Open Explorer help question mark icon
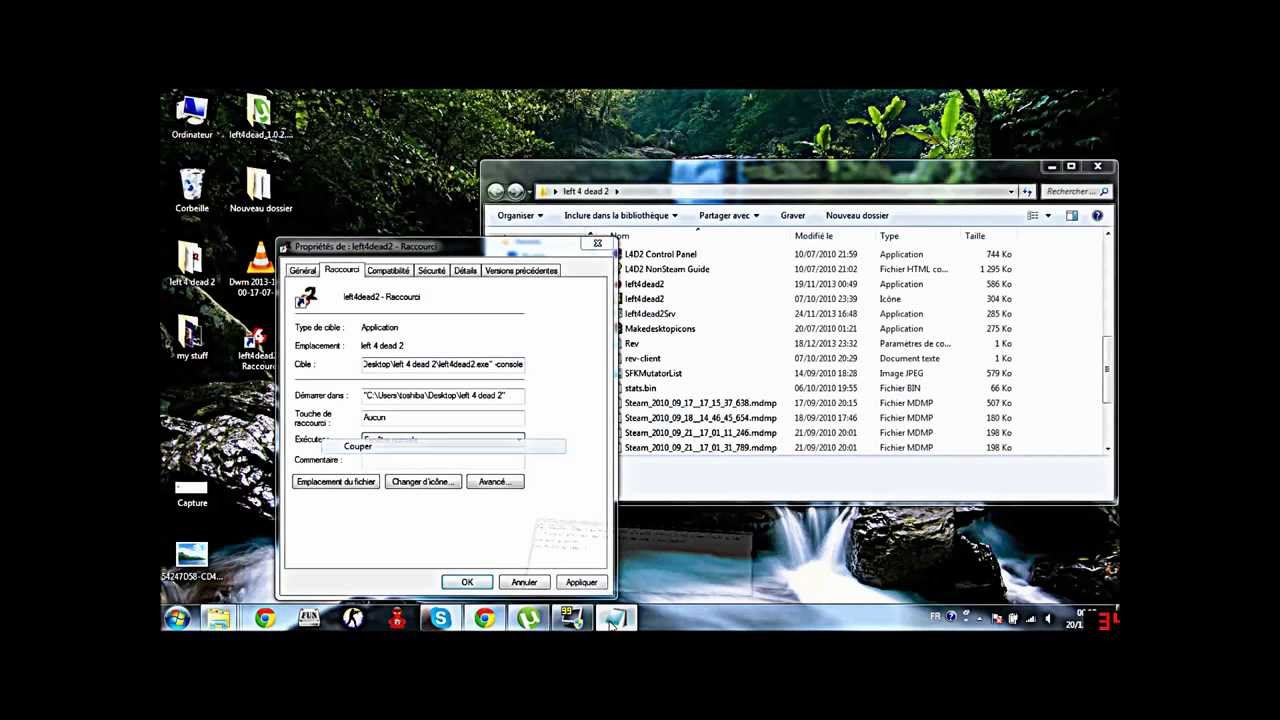Image resolution: width=1280 pixels, height=720 pixels. [x=1097, y=215]
